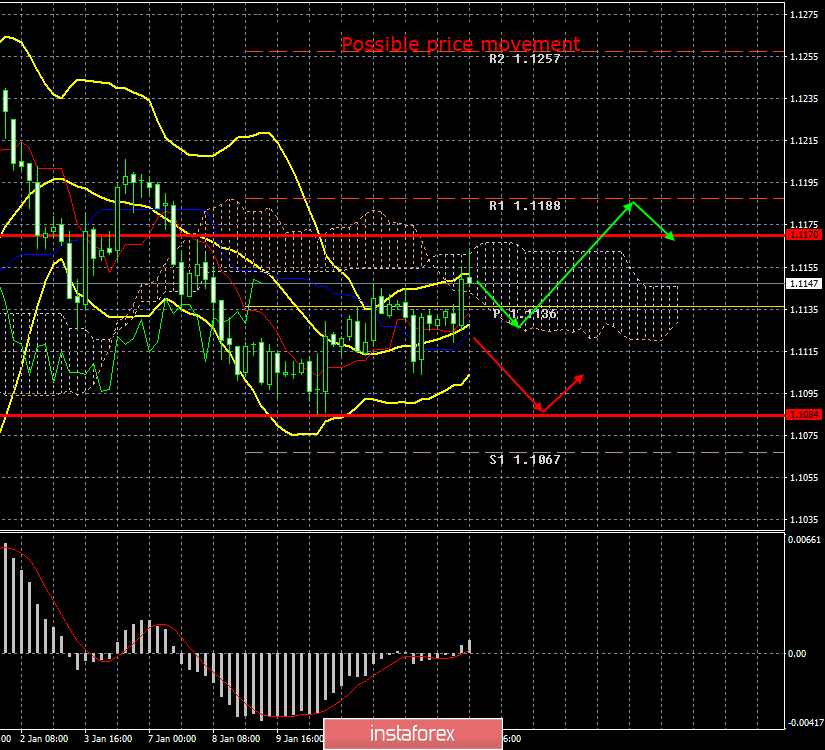Click the 1.1195 price scale label
The height and width of the screenshot is (750, 825).
[x=804, y=183]
